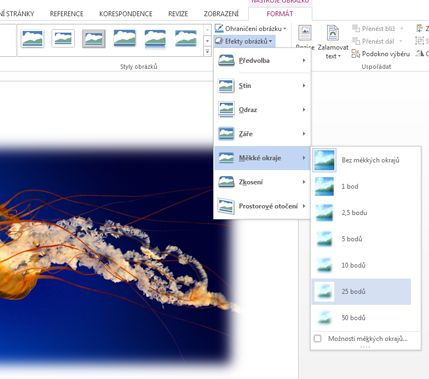Click the Stín menu icon
The image size is (429, 379).
pos(226,86)
